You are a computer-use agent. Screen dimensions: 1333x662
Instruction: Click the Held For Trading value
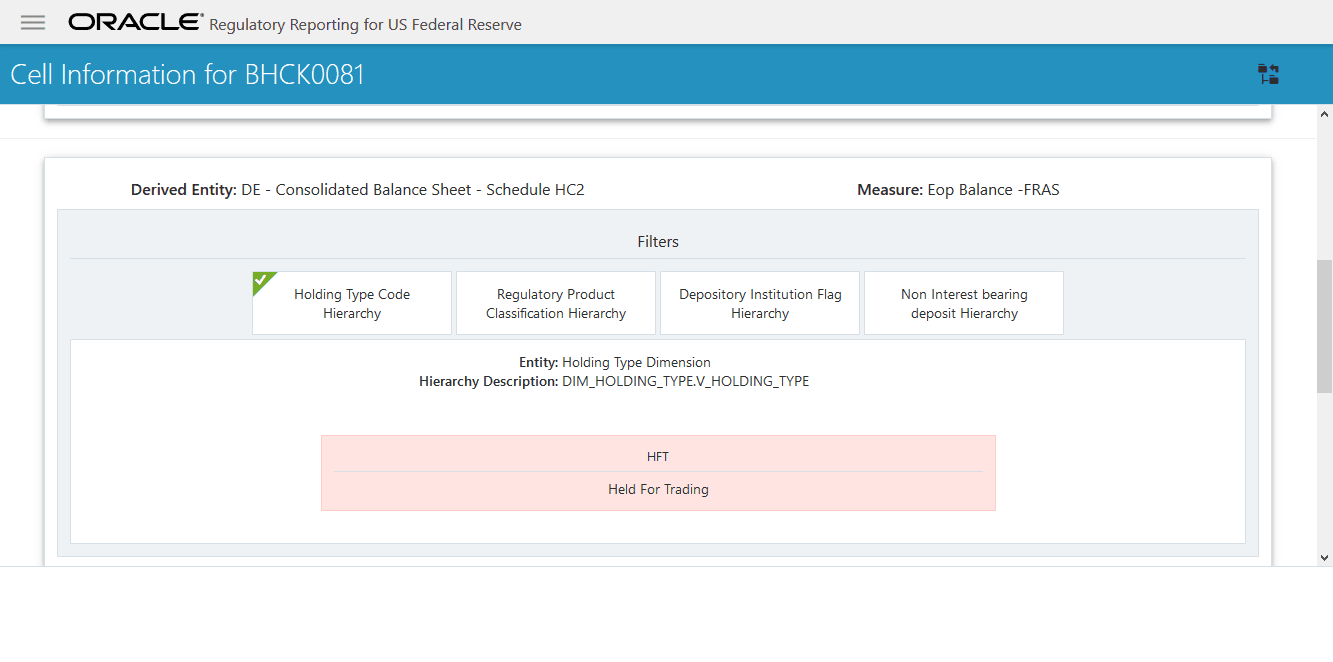point(658,489)
